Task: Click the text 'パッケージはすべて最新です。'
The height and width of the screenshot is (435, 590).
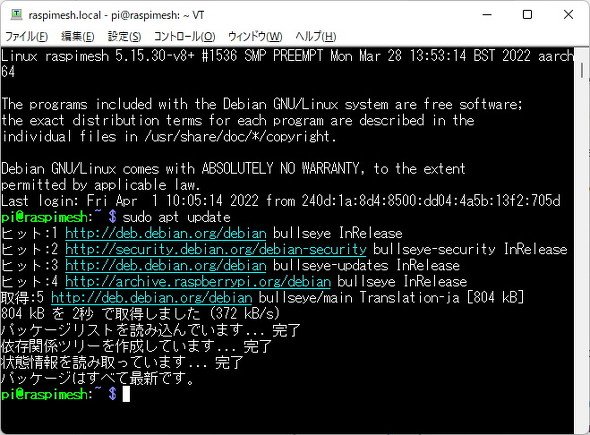Action: (97, 378)
